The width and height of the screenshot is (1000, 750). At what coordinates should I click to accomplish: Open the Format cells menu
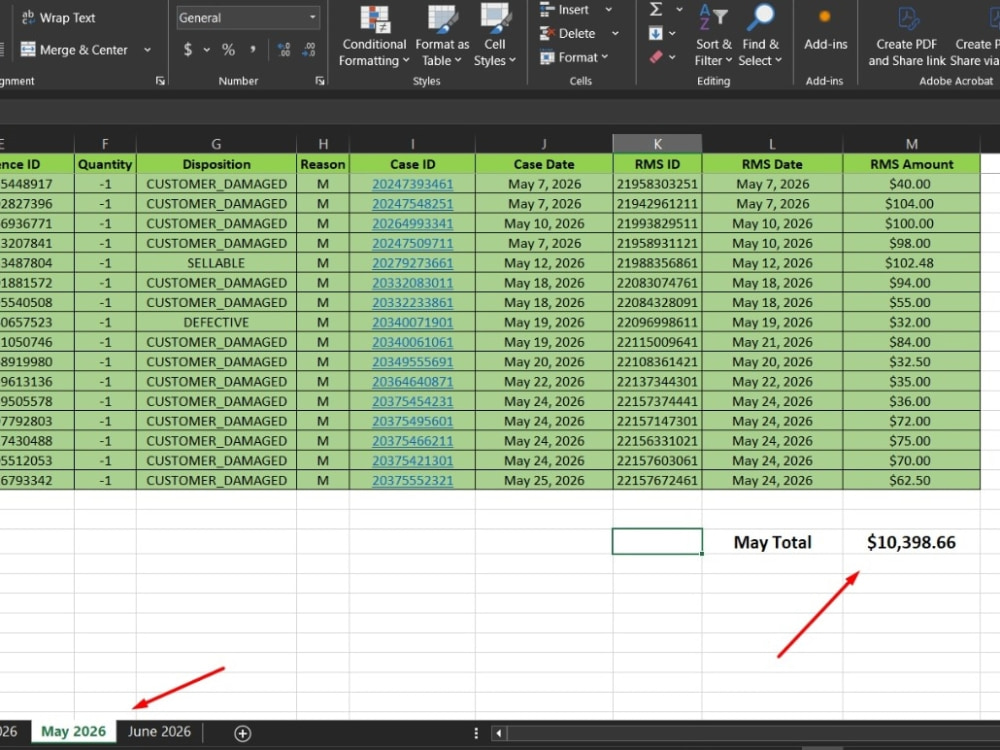(x=574, y=57)
